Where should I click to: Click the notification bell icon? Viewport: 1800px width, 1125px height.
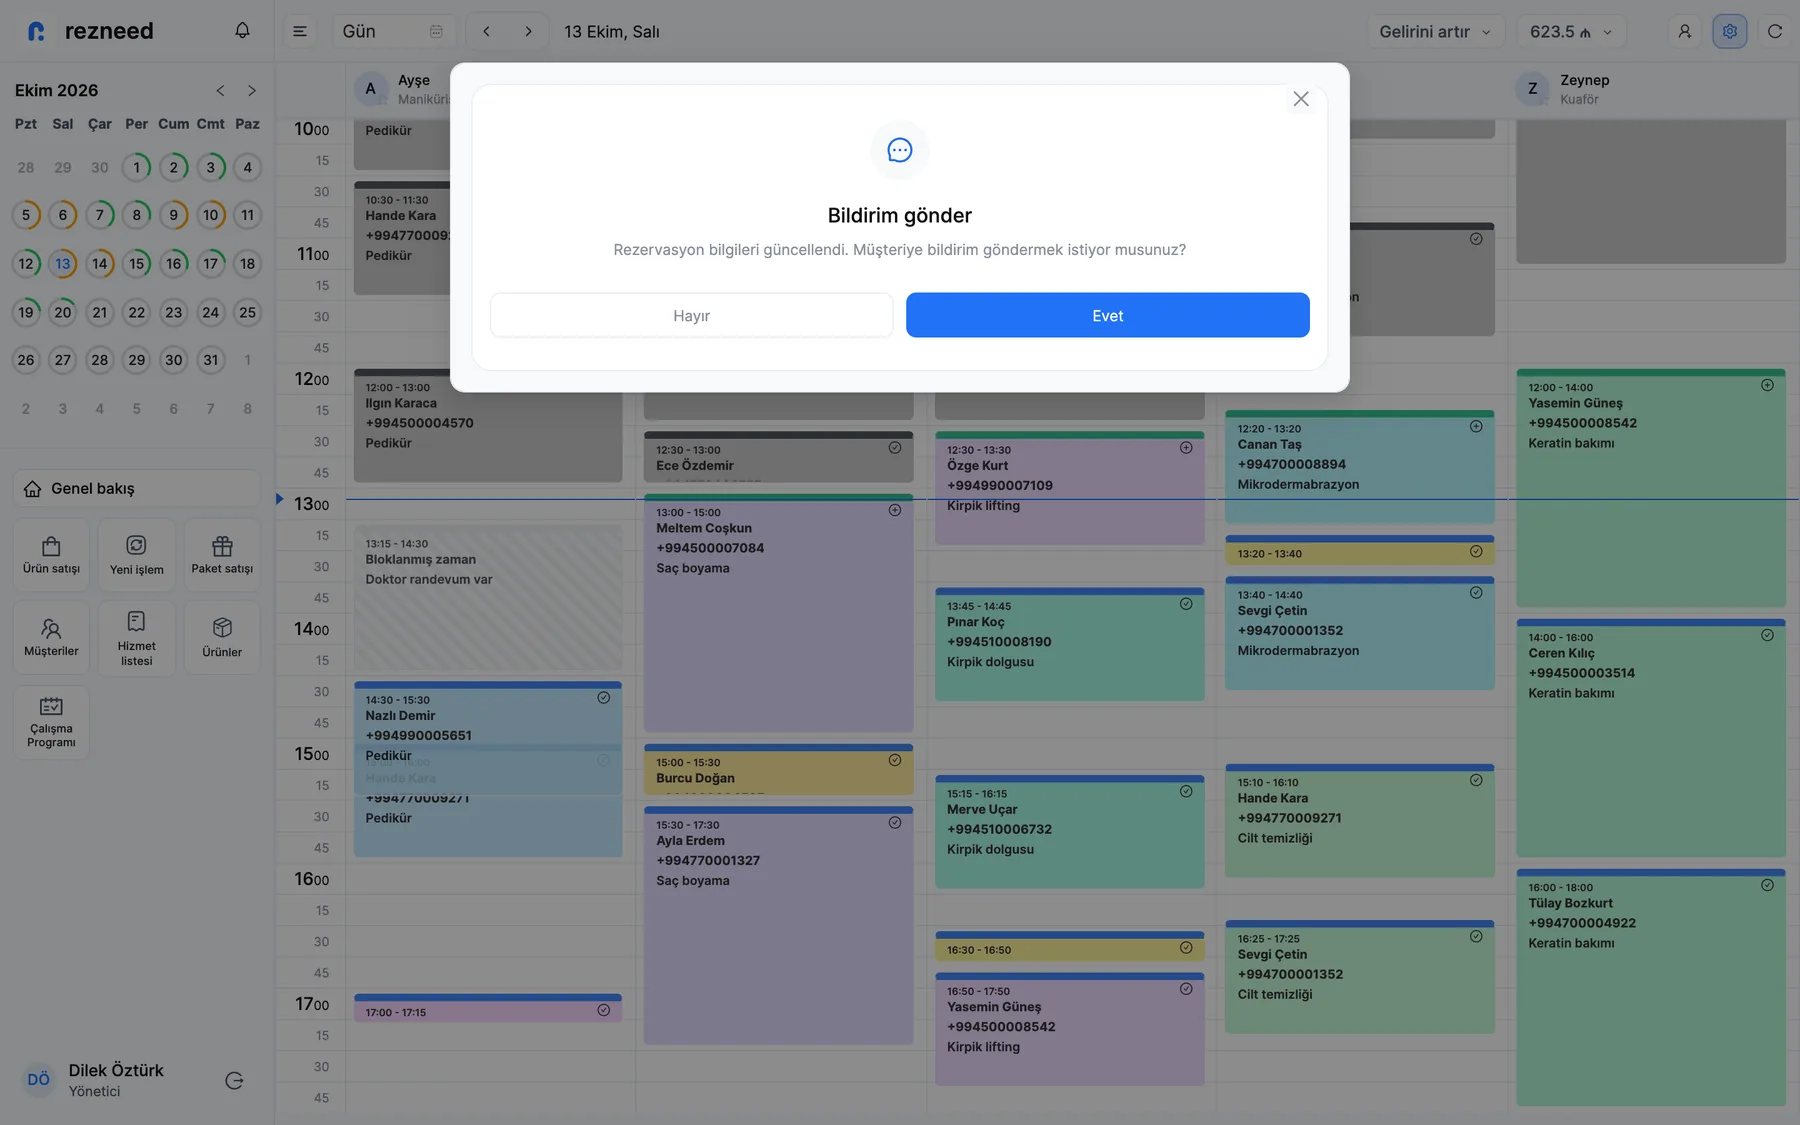(242, 31)
